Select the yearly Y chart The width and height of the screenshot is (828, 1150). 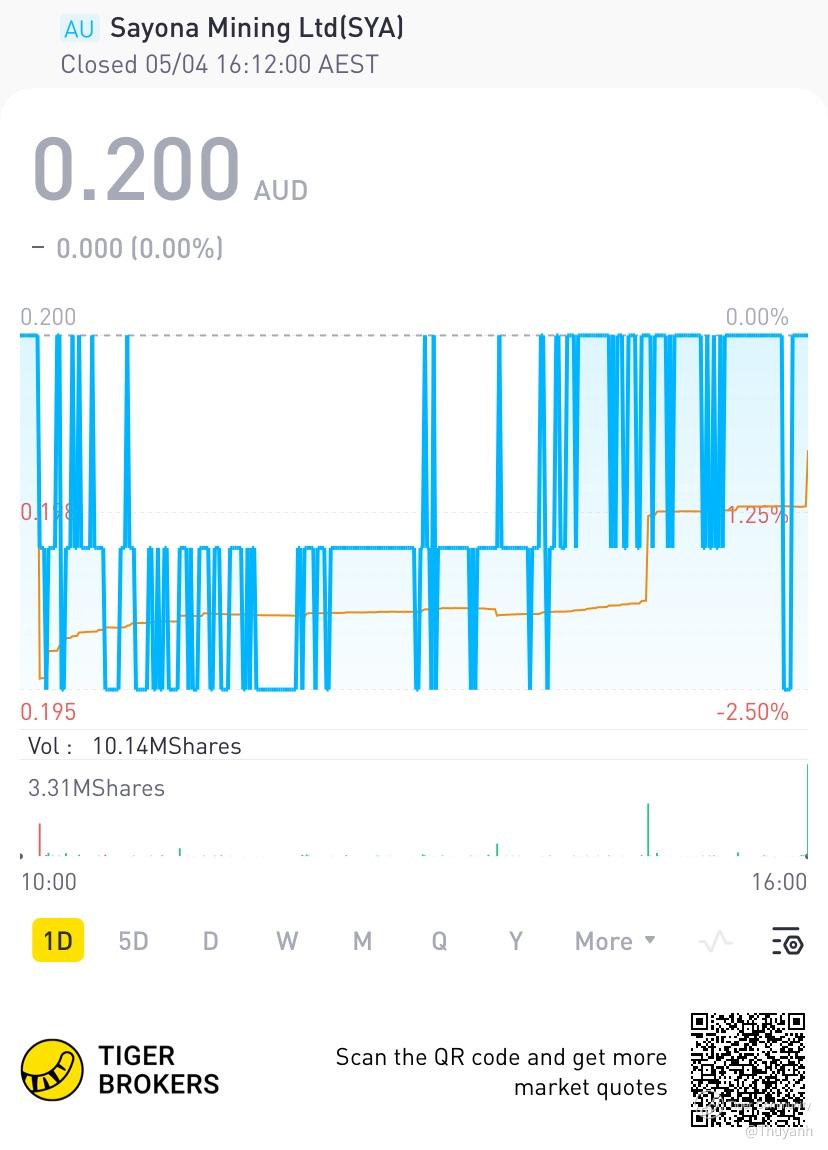coord(515,941)
